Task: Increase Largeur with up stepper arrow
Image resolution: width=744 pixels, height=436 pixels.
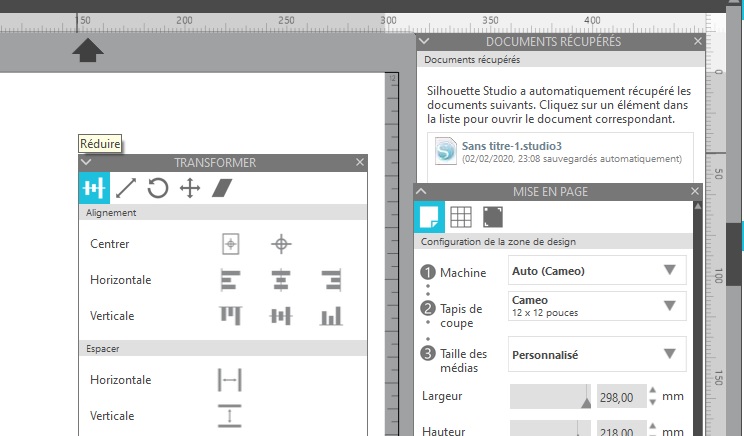Action: [652, 390]
